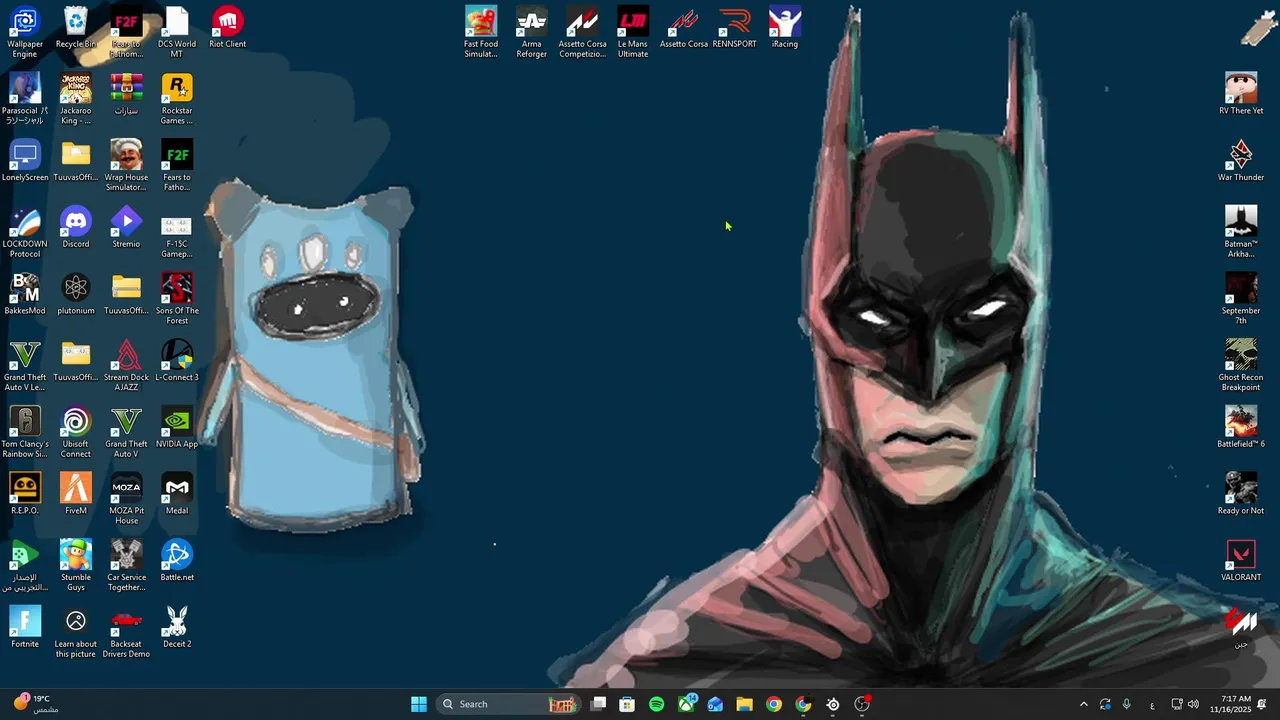Open Battlefield 6 shortcut
Viewport: 1280px width, 720px height.
[1241, 428]
